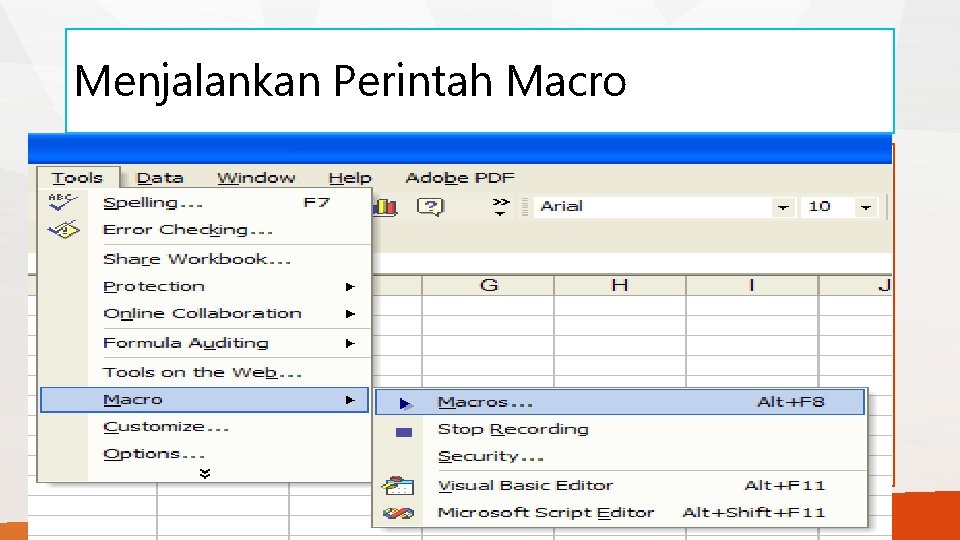Expand the Protection submenu arrow
Screen dimensions: 960x540
coord(350,287)
